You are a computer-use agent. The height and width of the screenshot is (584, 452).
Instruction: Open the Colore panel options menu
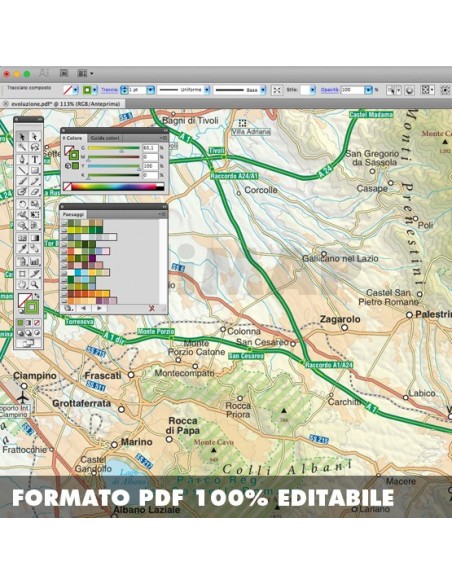pos(164,138)
